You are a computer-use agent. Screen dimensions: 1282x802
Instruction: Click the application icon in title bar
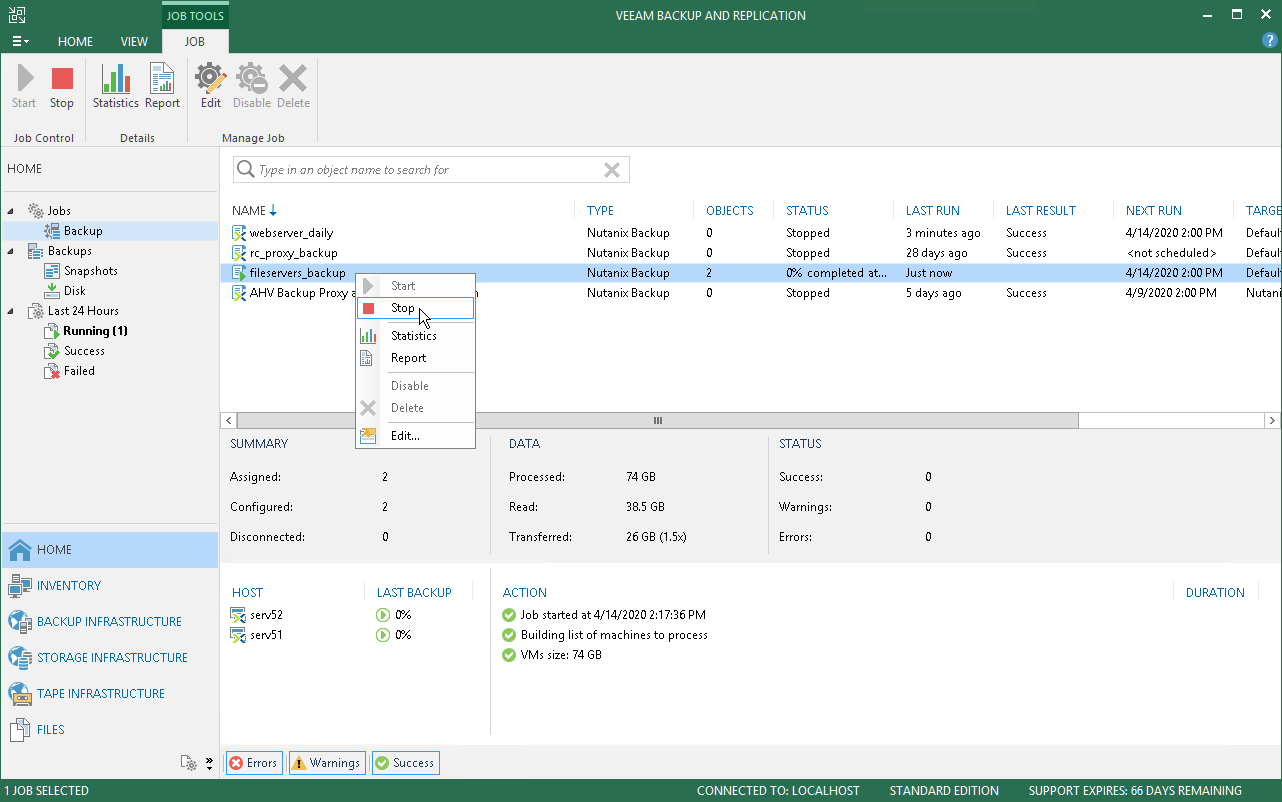point(16,15)
